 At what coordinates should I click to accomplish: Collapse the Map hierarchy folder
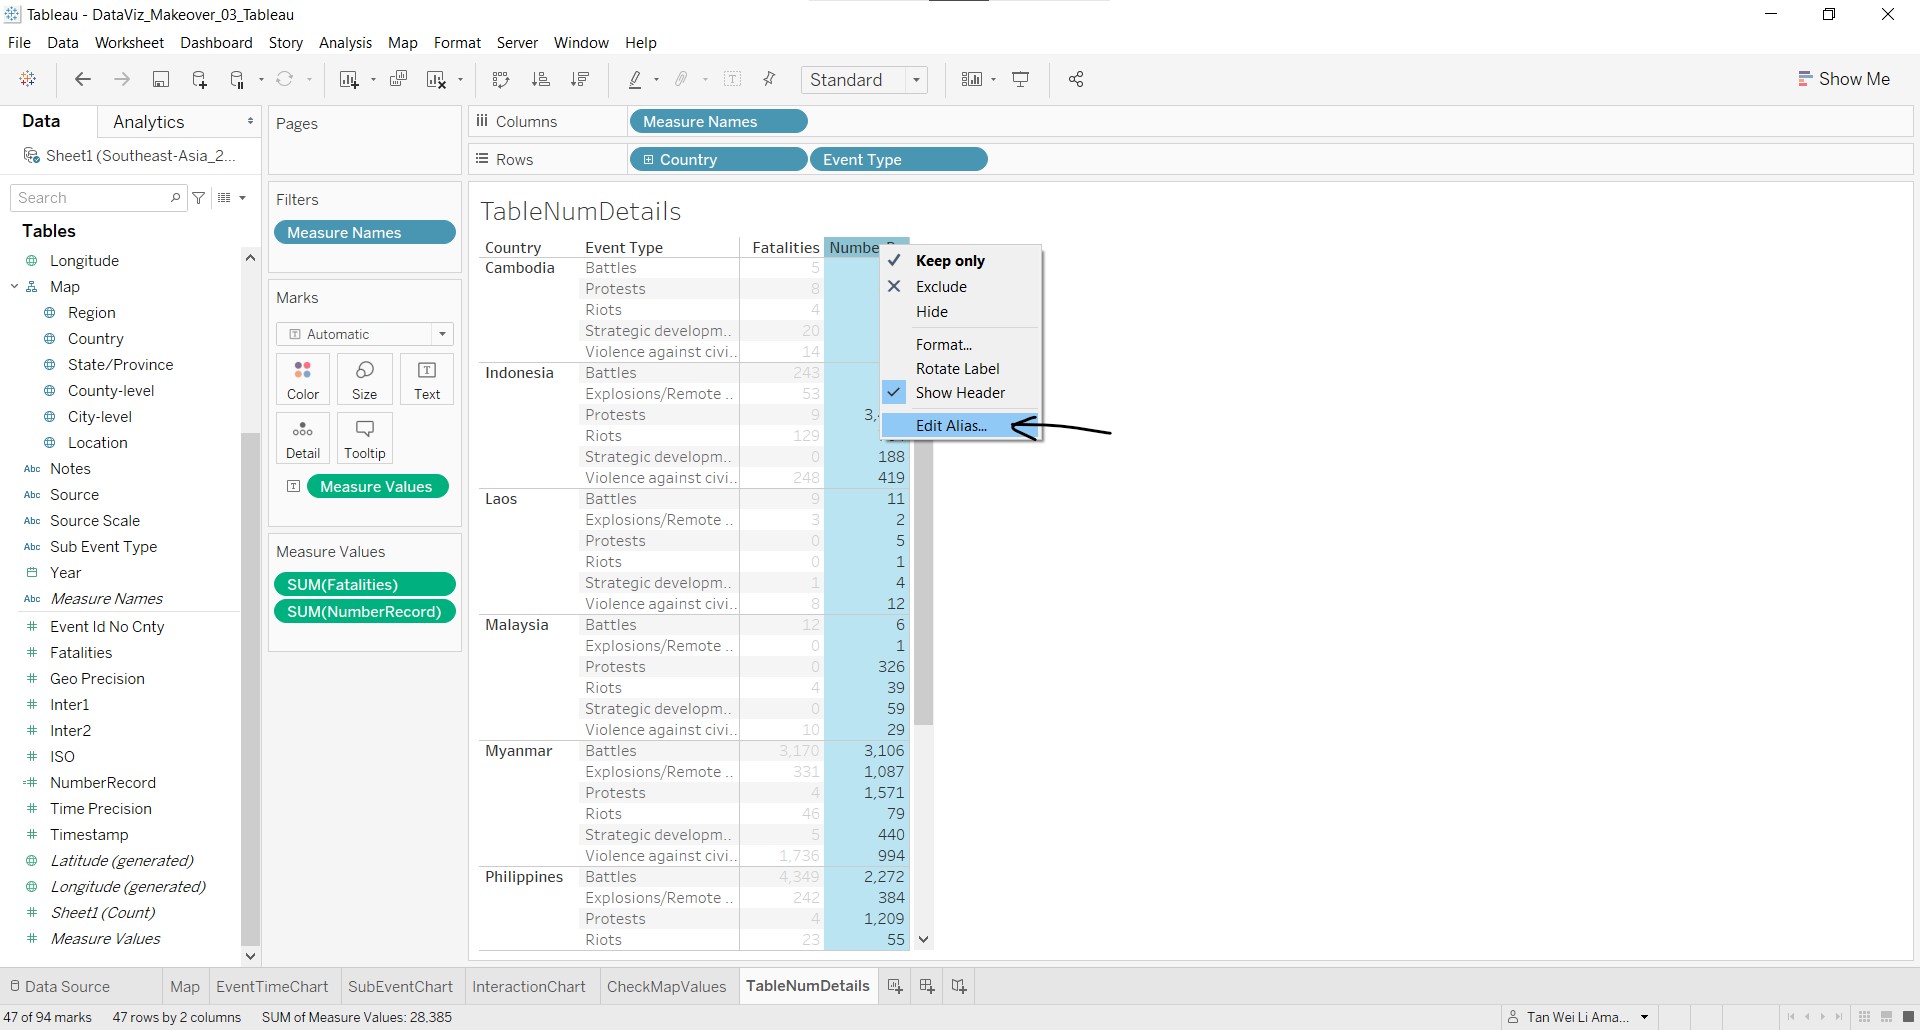pyautogui.click(x=15, y=287)
